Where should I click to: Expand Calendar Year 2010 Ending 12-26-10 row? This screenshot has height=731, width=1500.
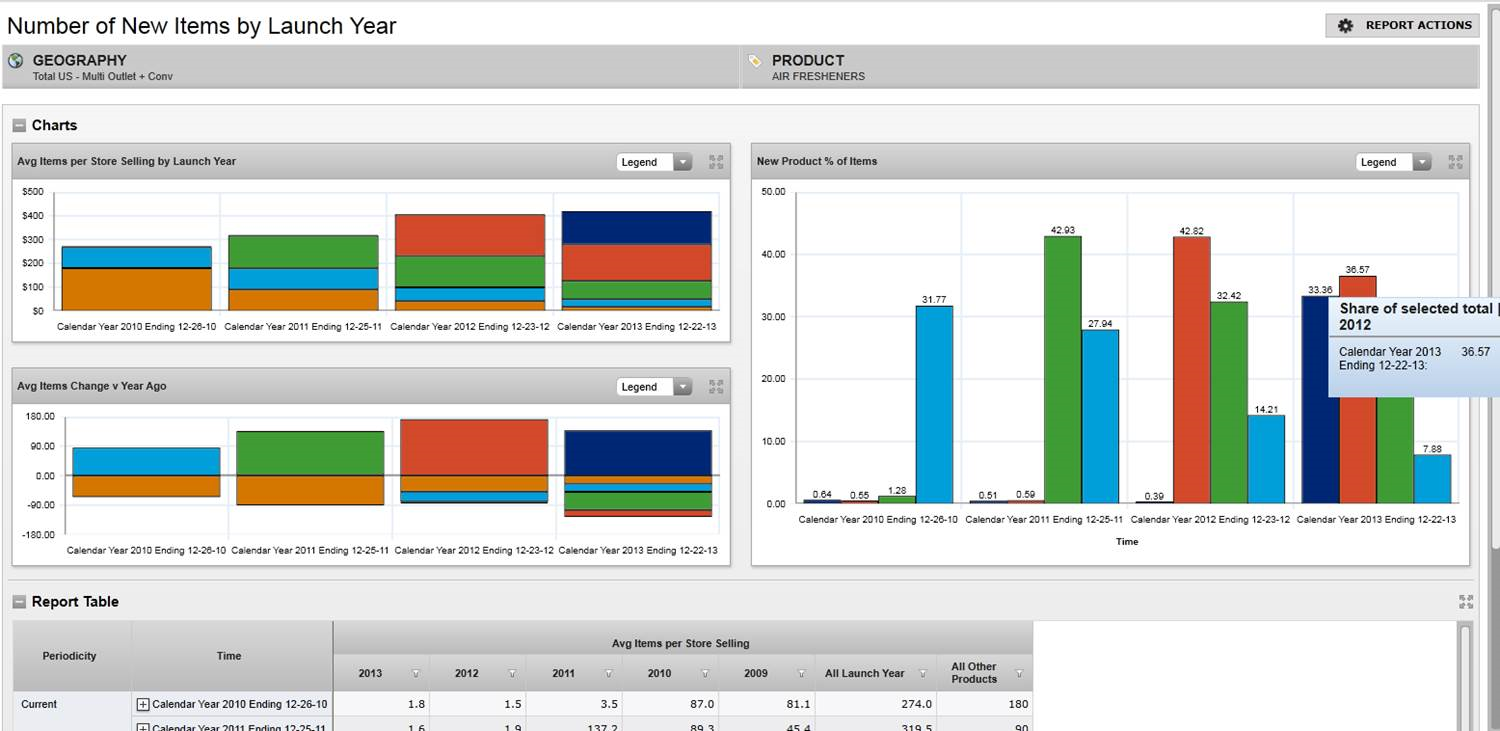[x=143, y=705]
